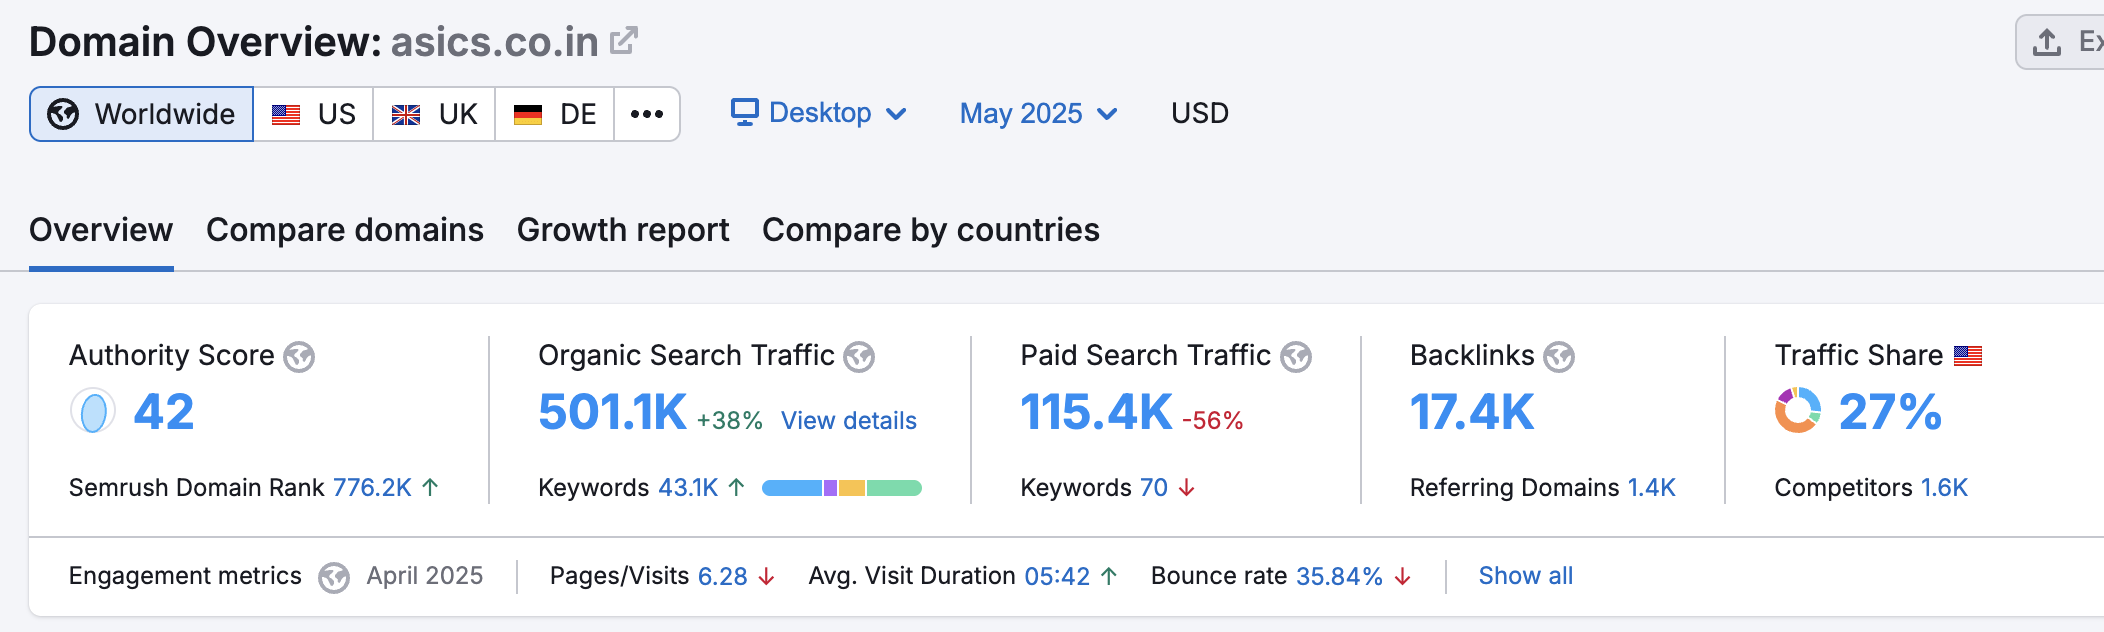2104x632 pixels.
Task: Select the Overview tab
Action: 101,230
